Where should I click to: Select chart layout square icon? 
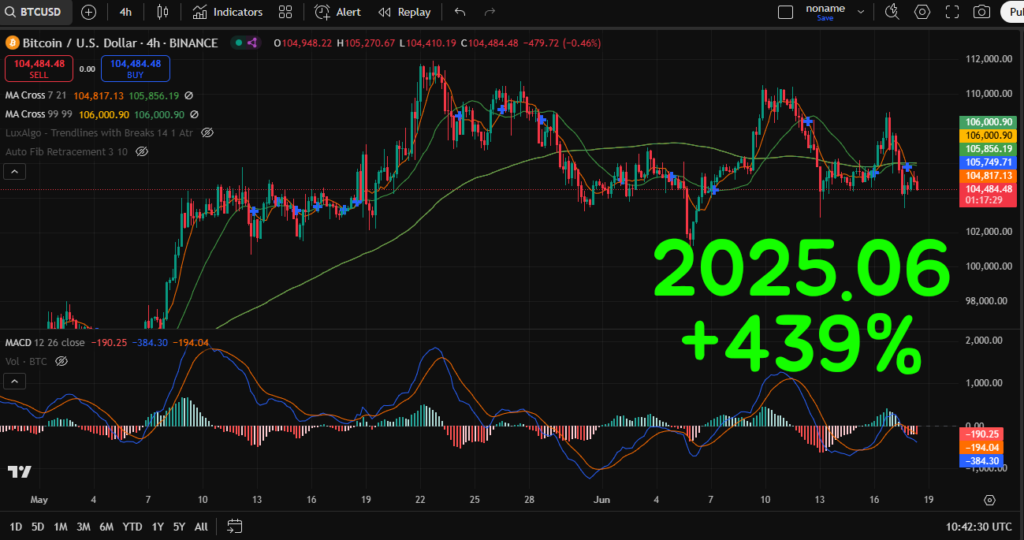[786, 12]
